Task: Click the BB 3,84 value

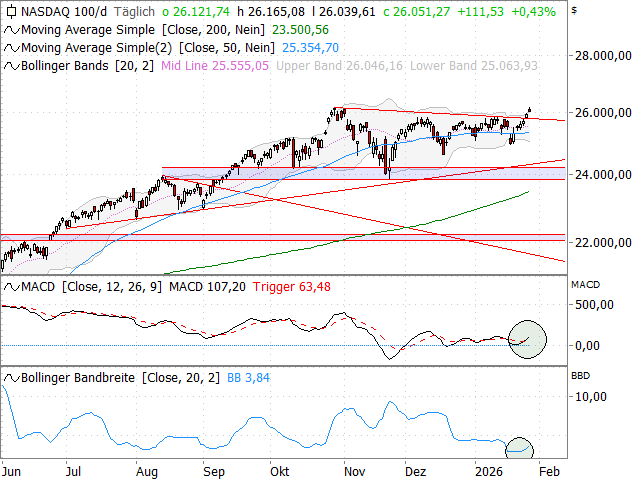Action: (x=248, y=378)
